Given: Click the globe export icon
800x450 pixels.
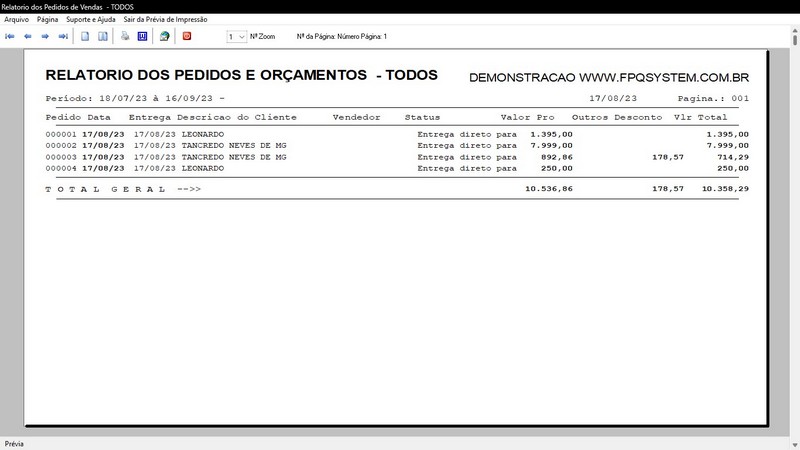Looking at the screenshot, I should click(x=164, y=36).
